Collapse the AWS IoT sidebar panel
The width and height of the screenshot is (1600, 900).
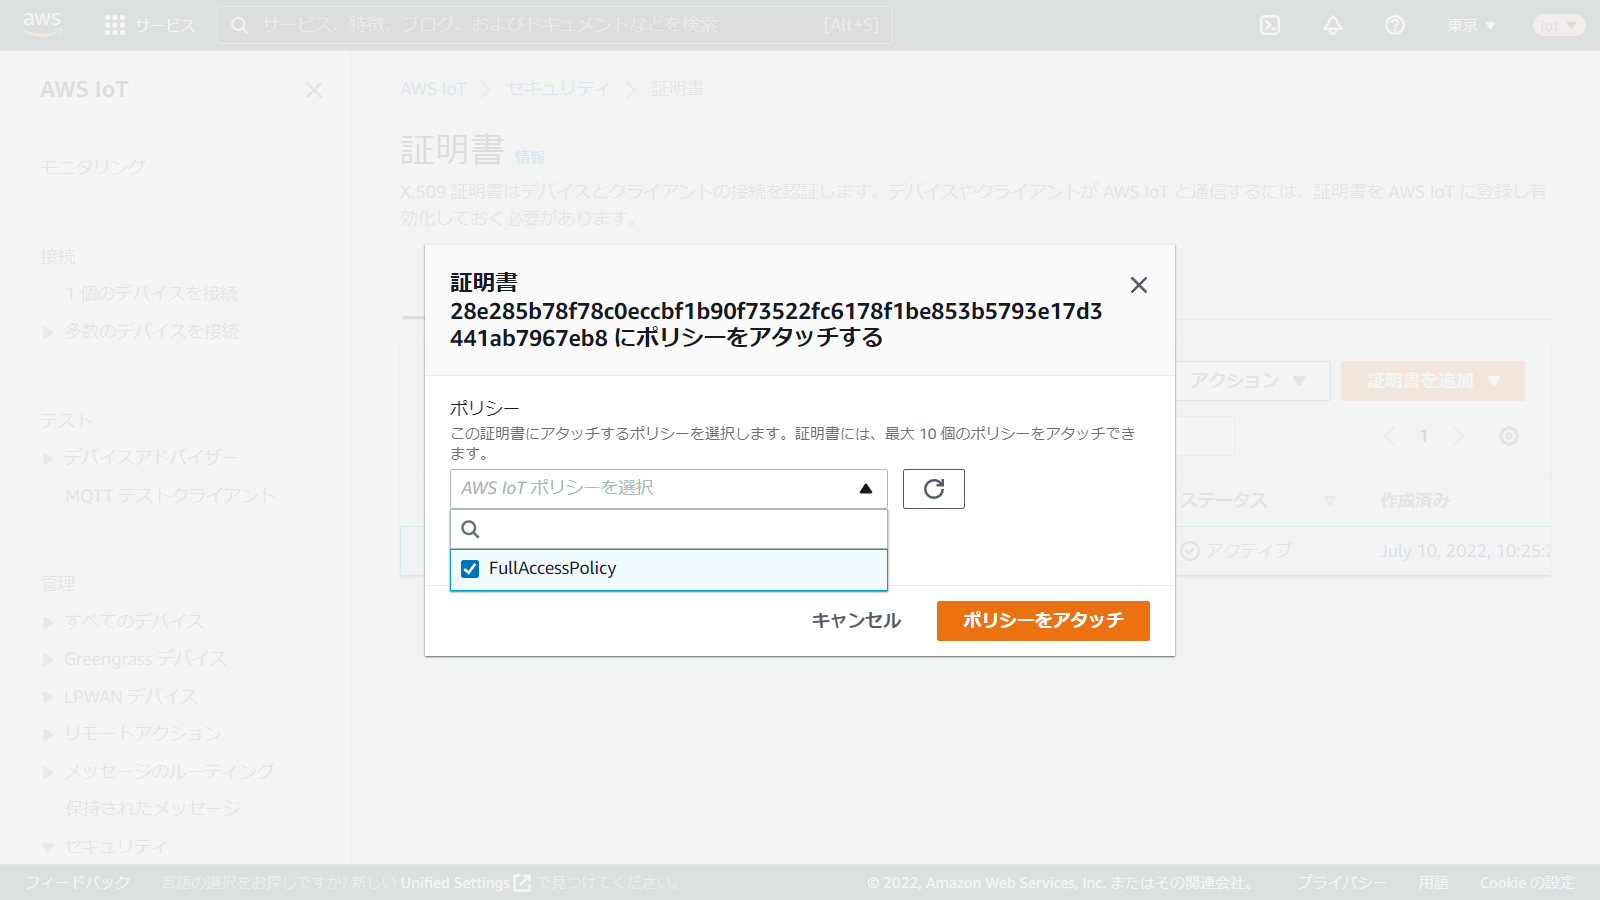point(313,90)
